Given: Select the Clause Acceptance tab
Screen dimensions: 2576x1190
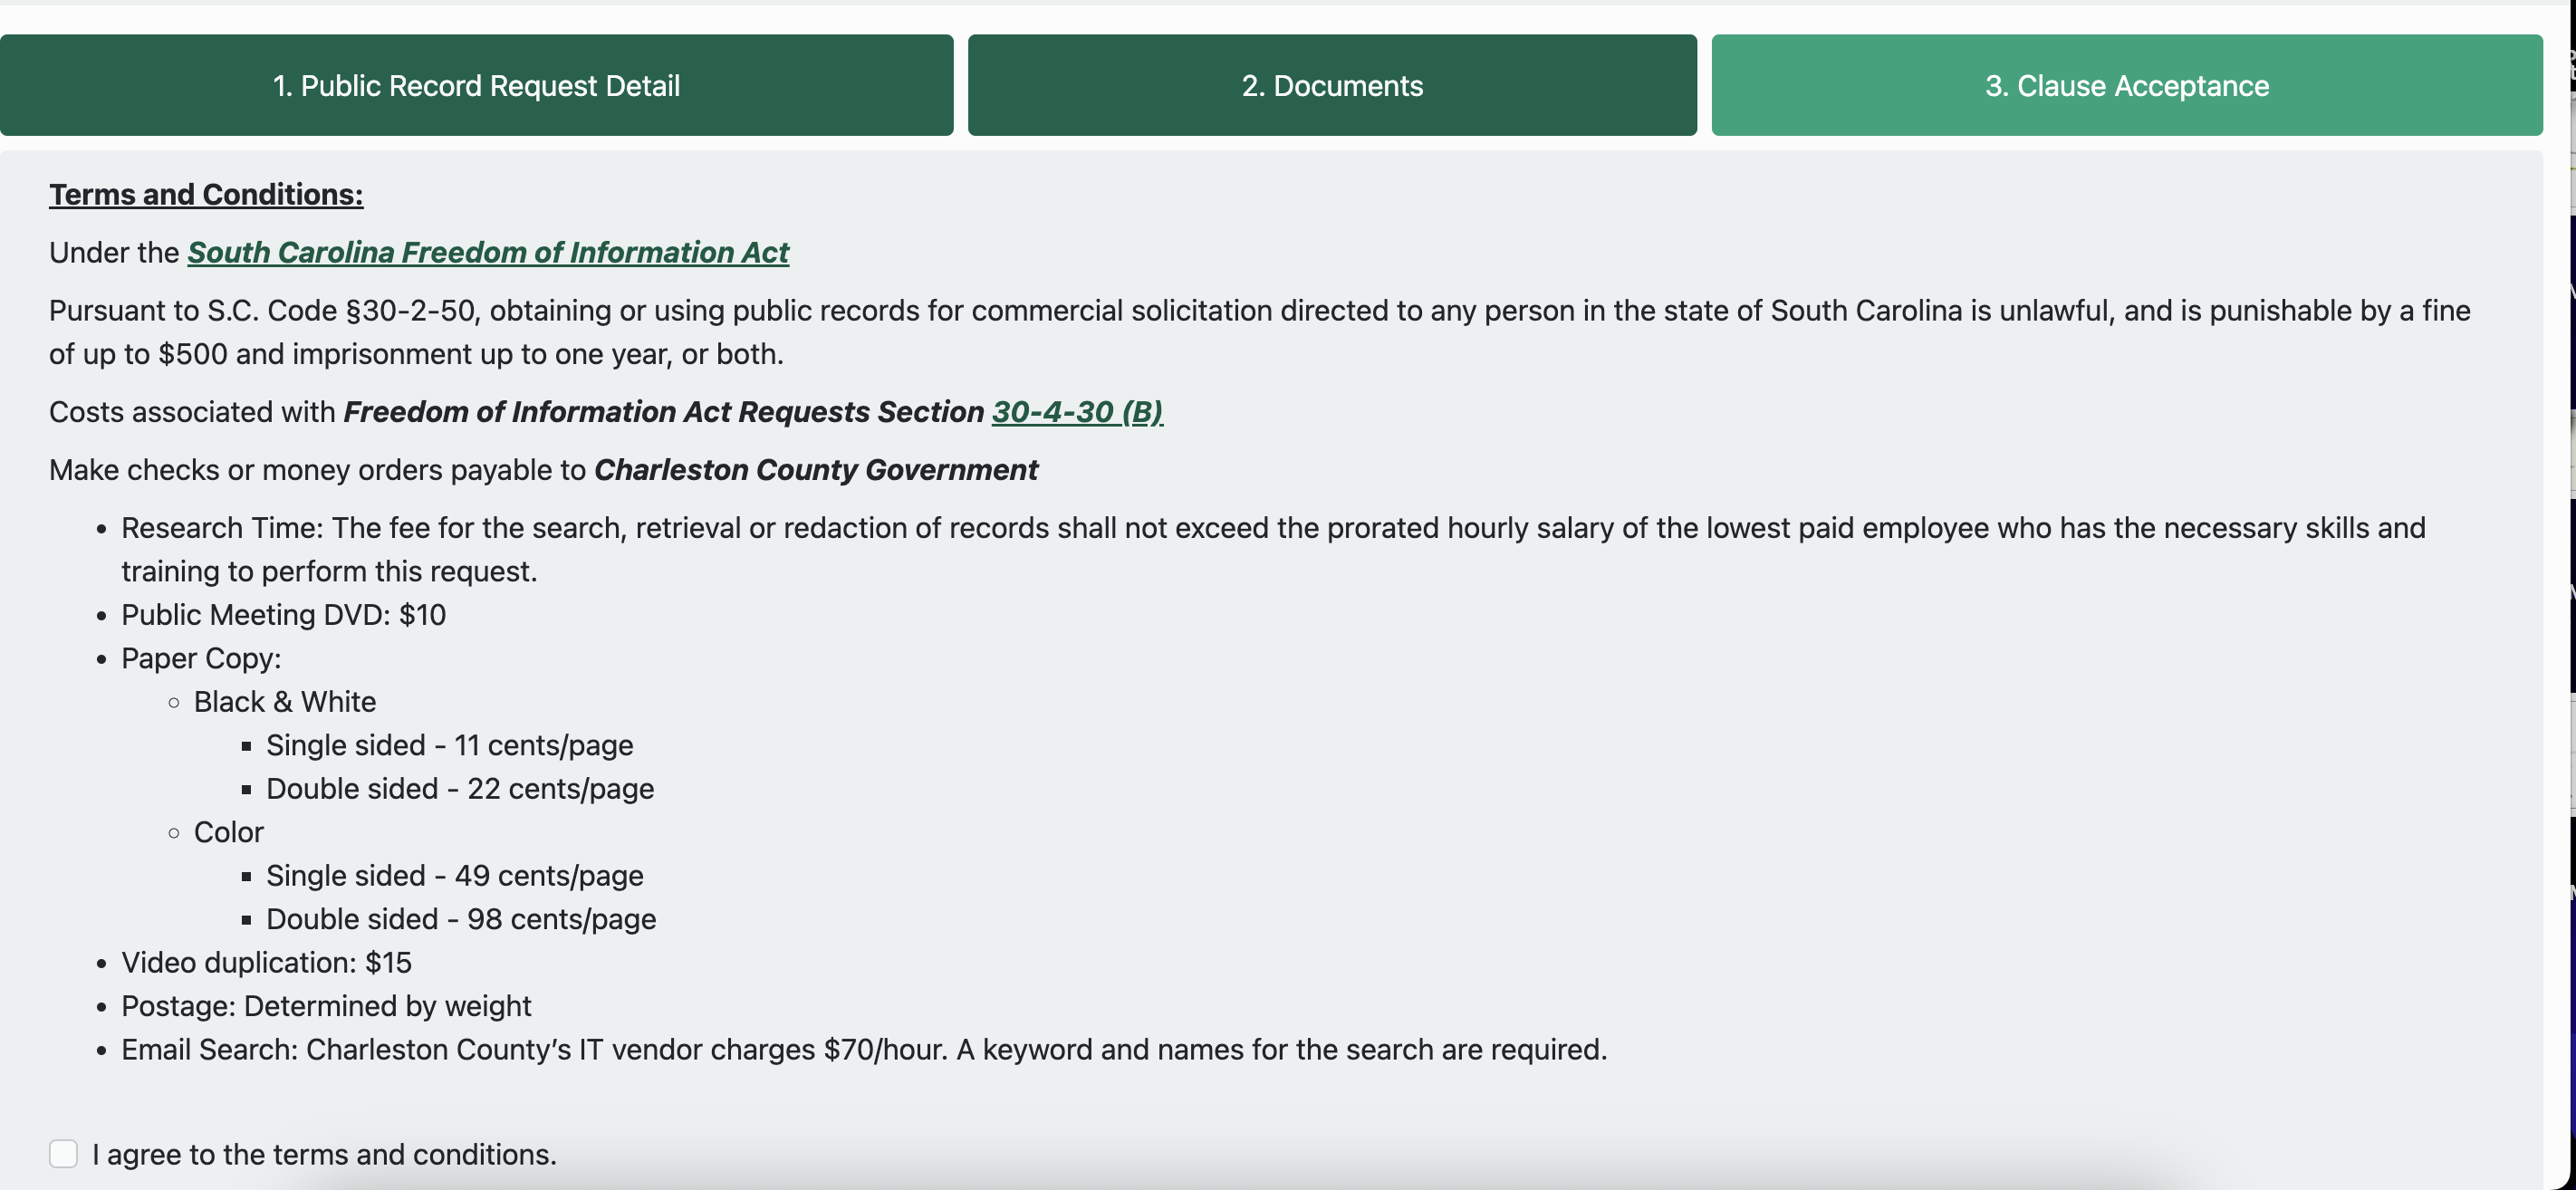Looking at the screenshot, I should 2127,85.
